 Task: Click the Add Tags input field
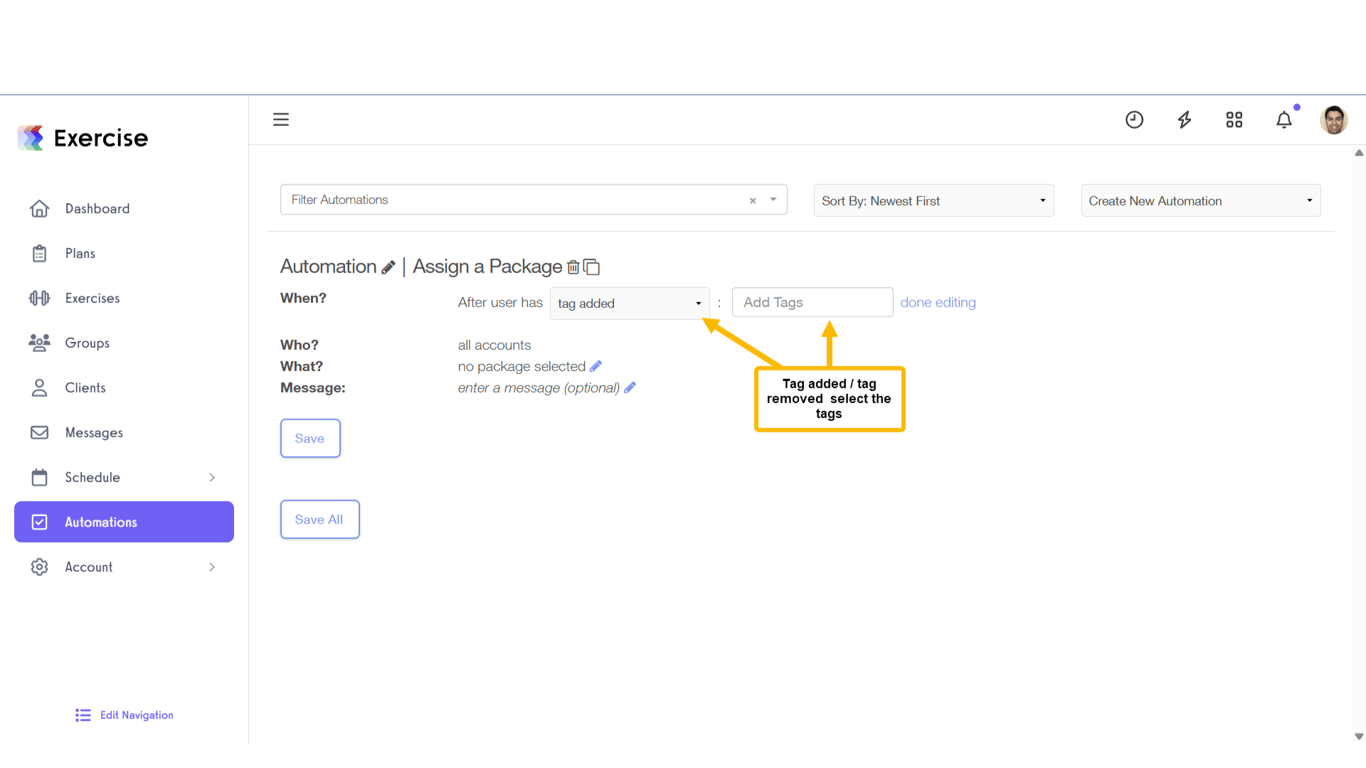812,302
